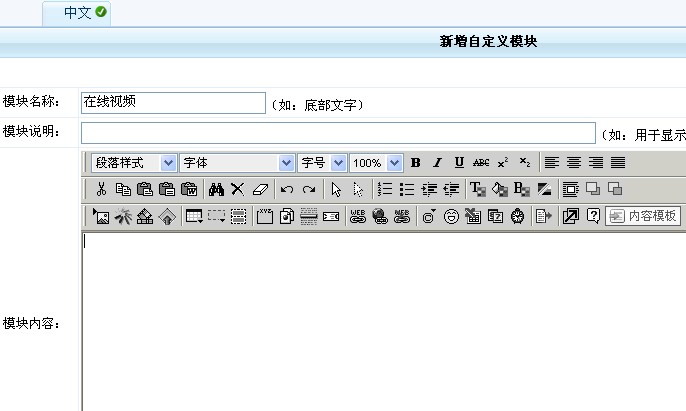
Task: Decrease paragraph indent
Action: (x=451, y=189)
